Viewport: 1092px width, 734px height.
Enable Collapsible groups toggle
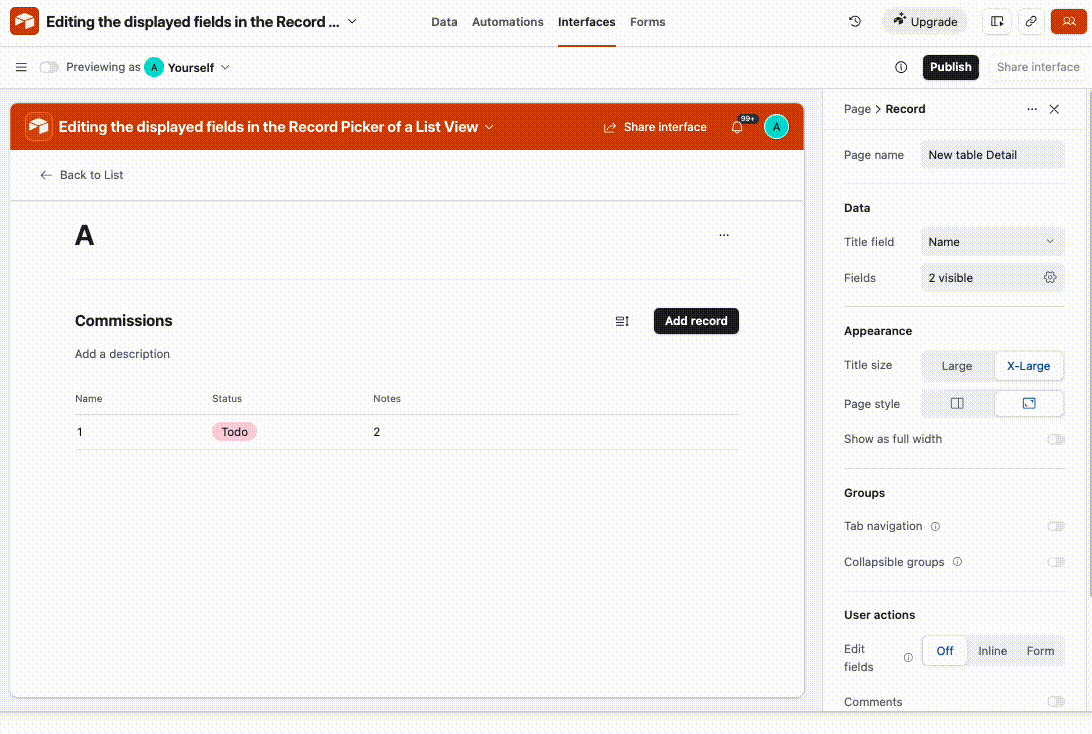(x=1056, y=562)
